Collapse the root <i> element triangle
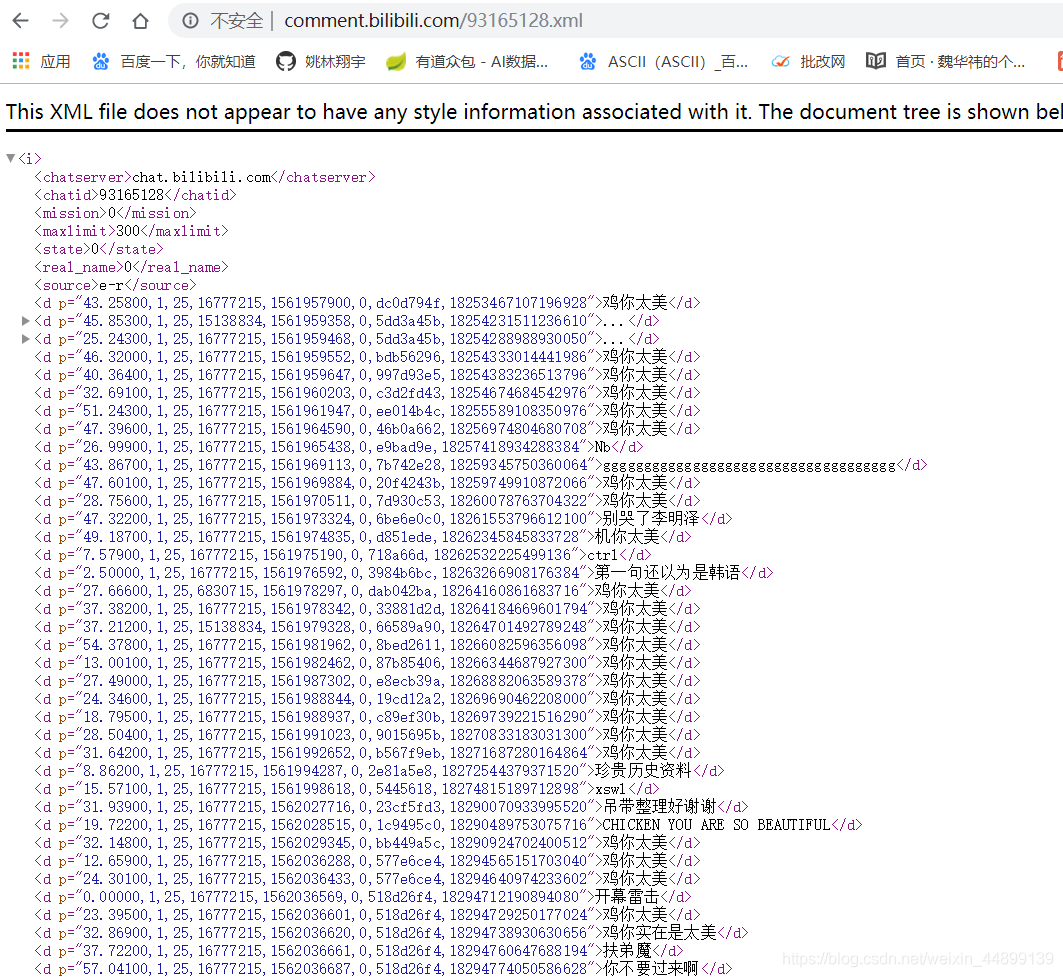Screen dimensions: 1063x977 [x=10, y=158]
